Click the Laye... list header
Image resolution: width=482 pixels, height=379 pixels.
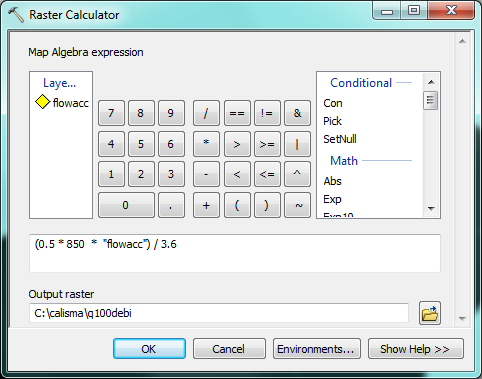pyautogui.click(x=60, y=83)
